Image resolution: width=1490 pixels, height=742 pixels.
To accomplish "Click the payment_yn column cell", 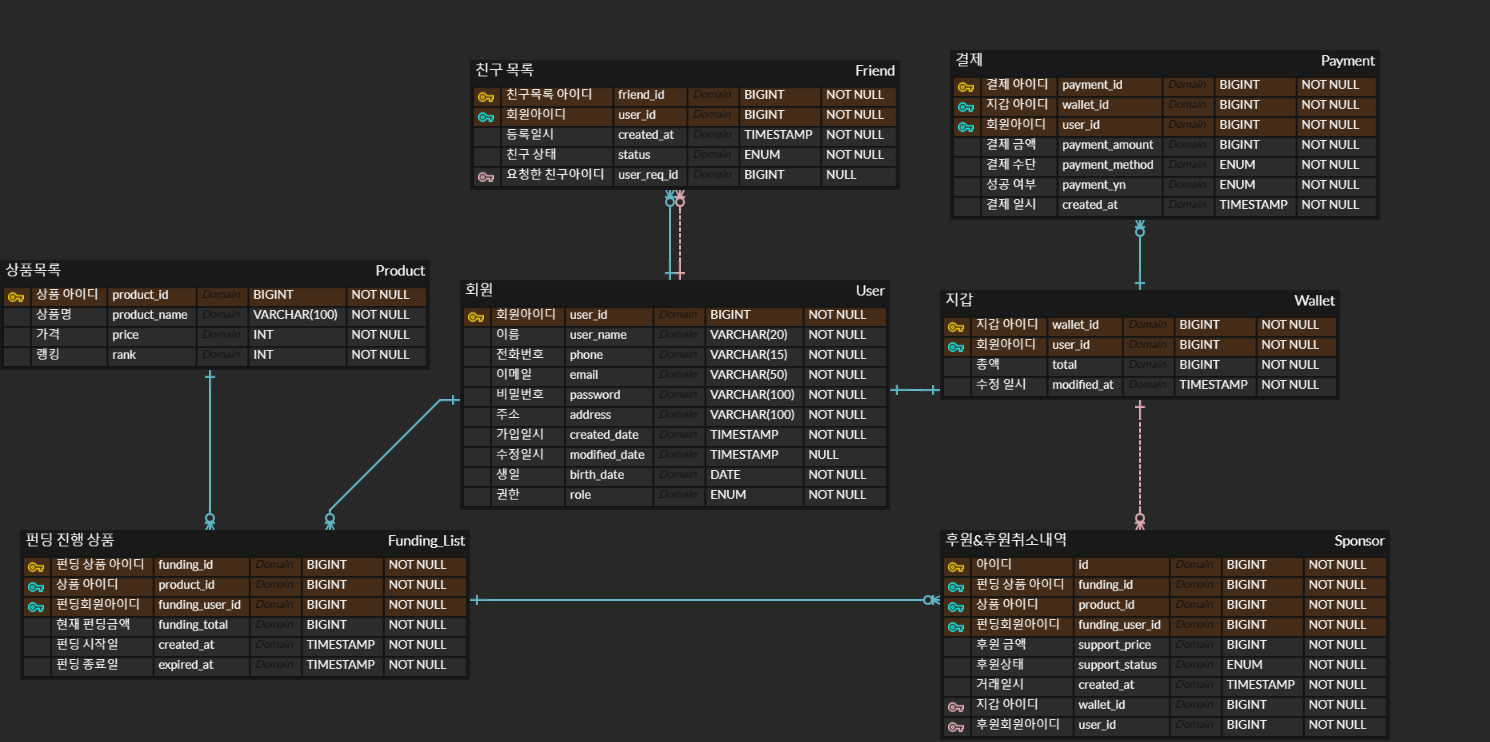I will (x=1108, y=185).
